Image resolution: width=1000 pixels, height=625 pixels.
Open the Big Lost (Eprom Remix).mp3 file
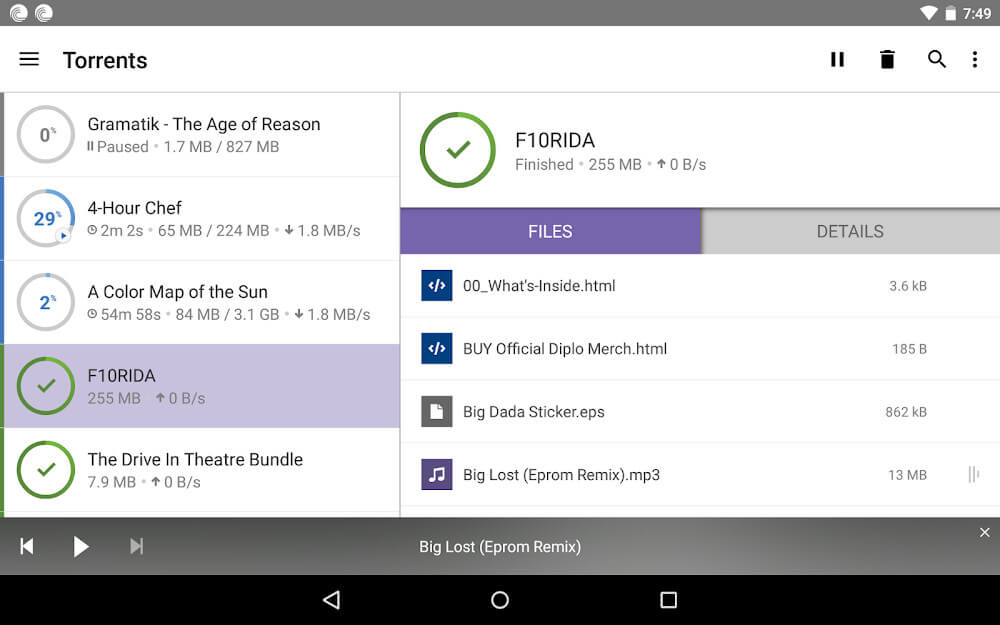(700, 474)
